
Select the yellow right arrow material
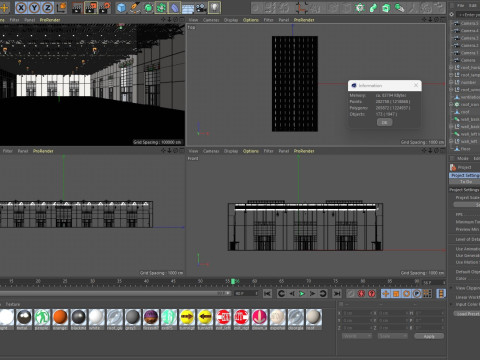[187, 317]
